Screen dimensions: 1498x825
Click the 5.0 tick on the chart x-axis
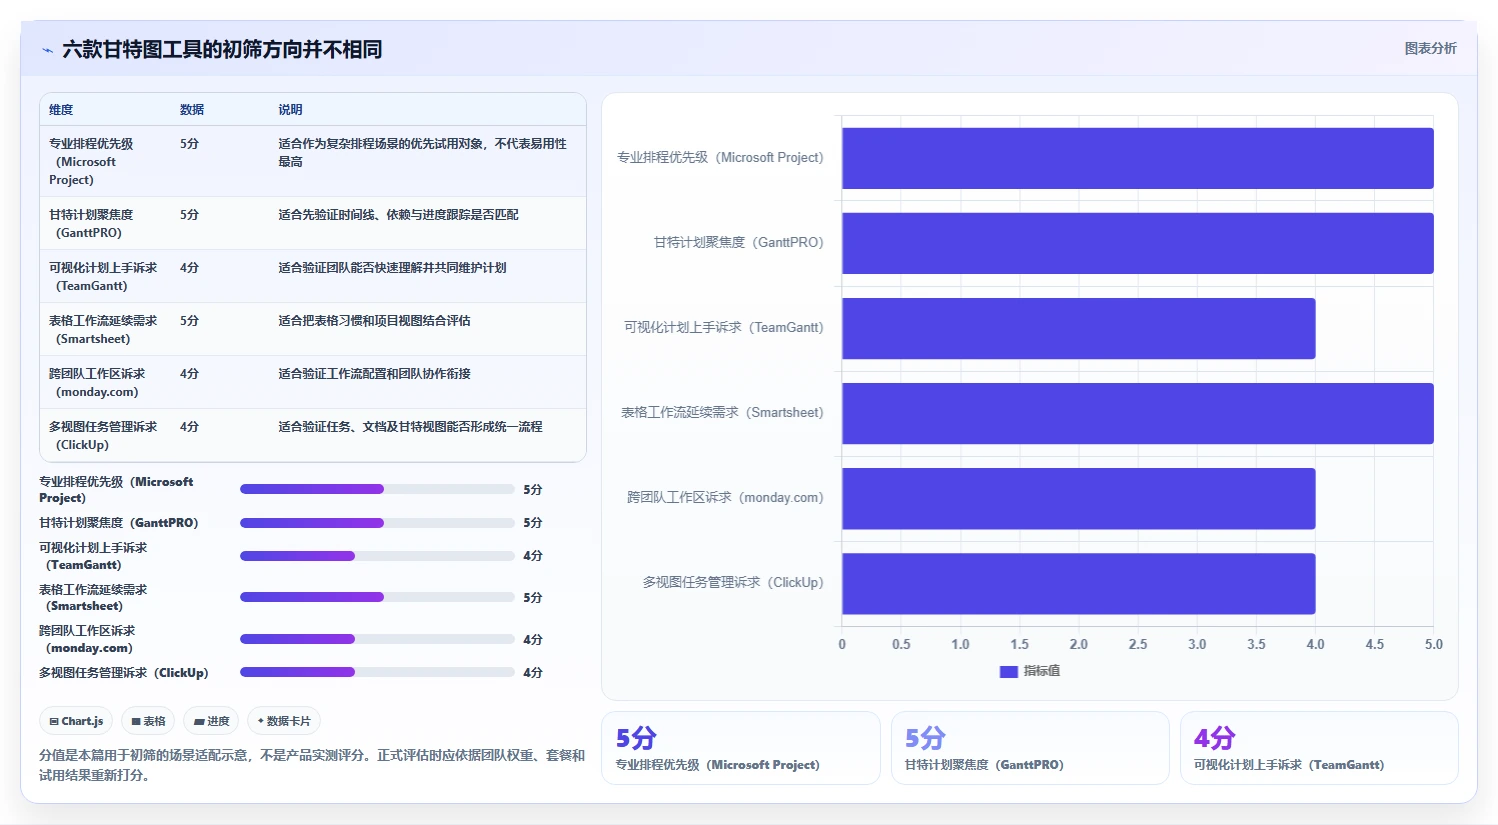[1434, 645]
